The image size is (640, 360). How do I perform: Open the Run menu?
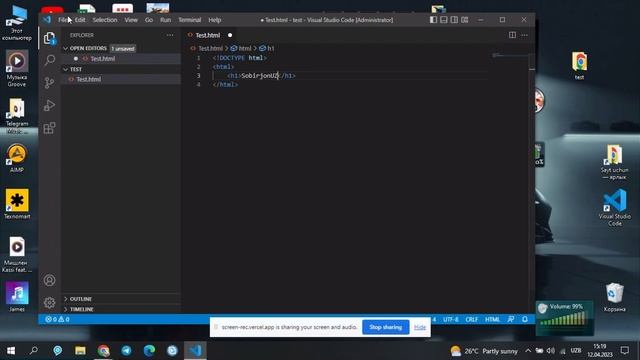coord(165,20)
